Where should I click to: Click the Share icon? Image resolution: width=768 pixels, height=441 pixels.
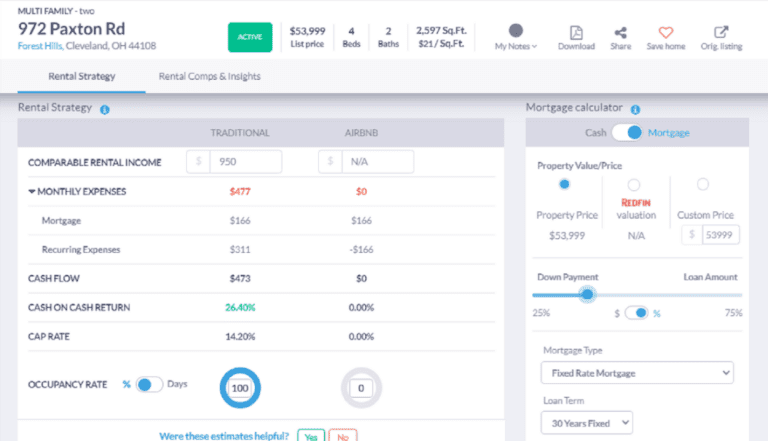pos(620,32)
